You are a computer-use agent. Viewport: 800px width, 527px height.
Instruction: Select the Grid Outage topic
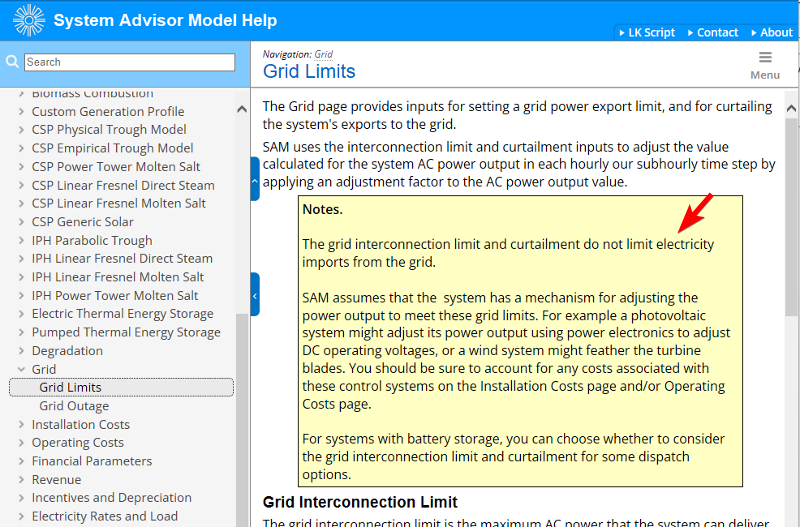click(x=74, y=406)
